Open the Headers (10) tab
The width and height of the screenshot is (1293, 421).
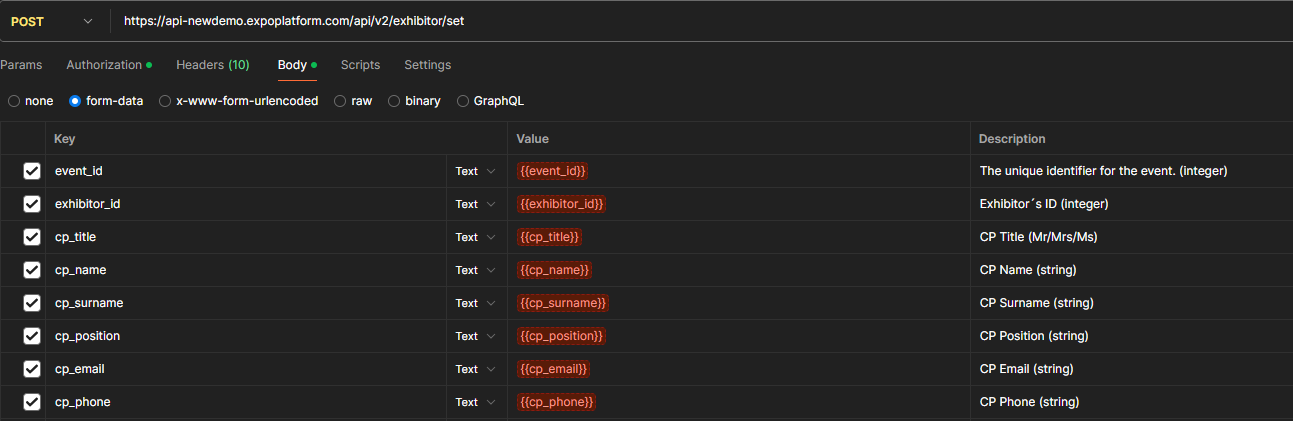pyautogui.click(x=213, y=65)
